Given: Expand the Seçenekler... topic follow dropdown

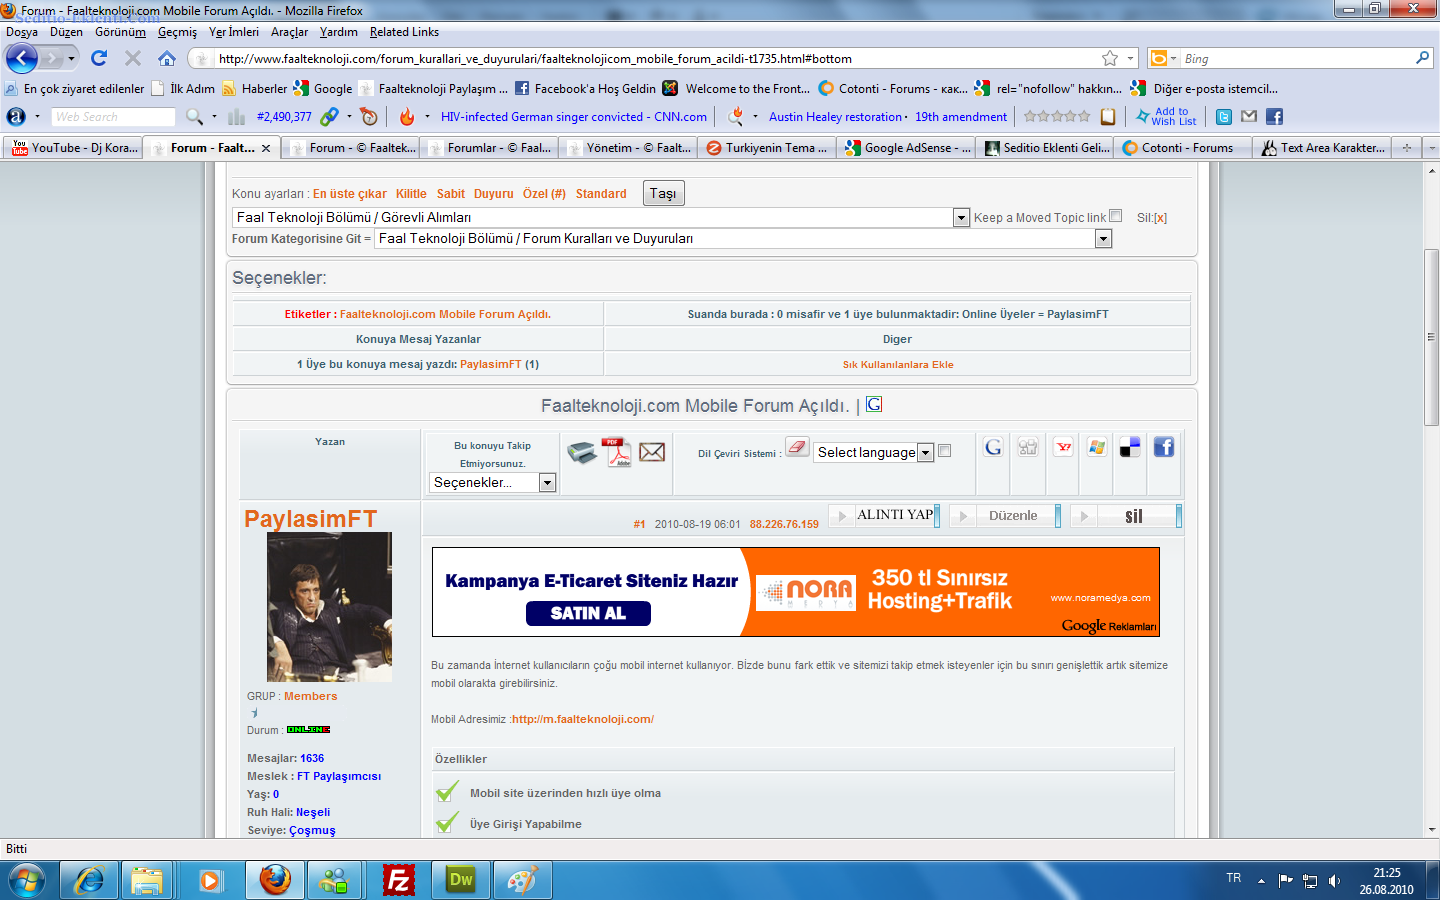Looking at the screenshot, I should coord(492,482).
